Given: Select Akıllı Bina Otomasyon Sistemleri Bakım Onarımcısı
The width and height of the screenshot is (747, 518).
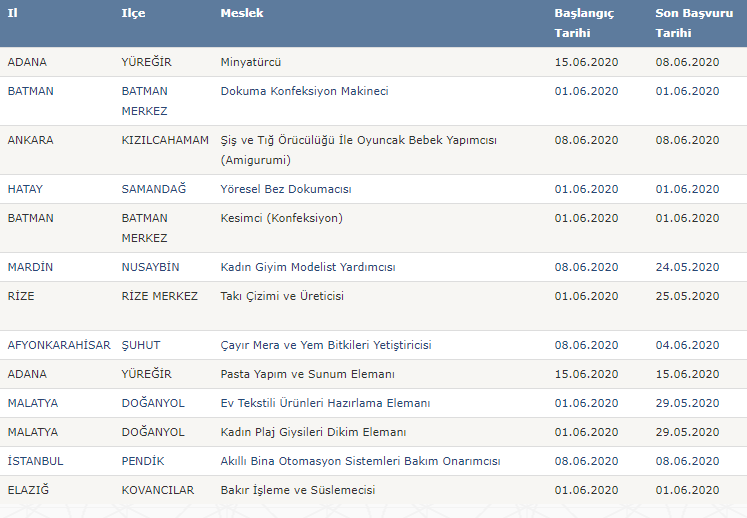Looking at the screenshot, I should (x=360, y=461).
